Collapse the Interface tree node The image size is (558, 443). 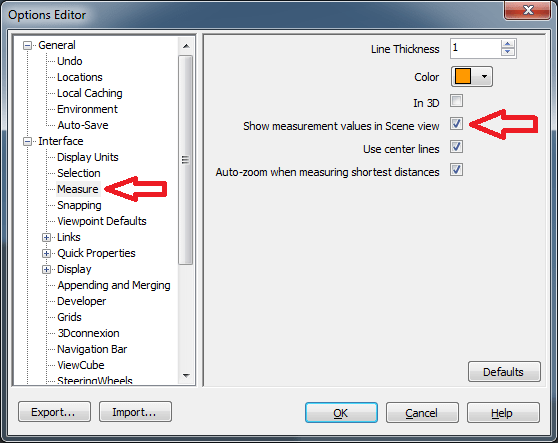click(27, 142)
